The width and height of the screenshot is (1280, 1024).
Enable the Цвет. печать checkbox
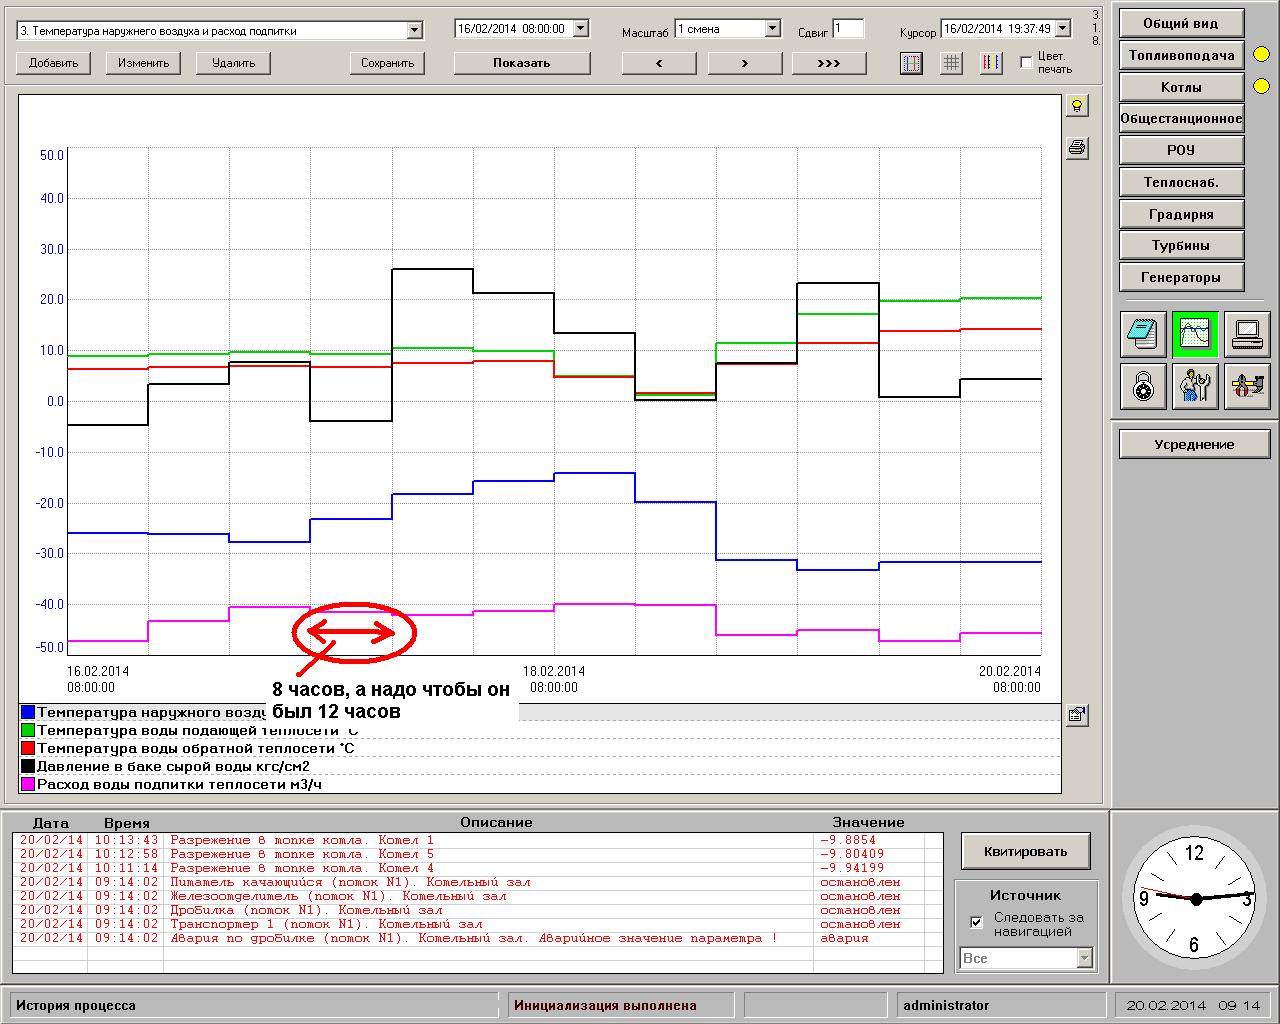pos(1026,62)
